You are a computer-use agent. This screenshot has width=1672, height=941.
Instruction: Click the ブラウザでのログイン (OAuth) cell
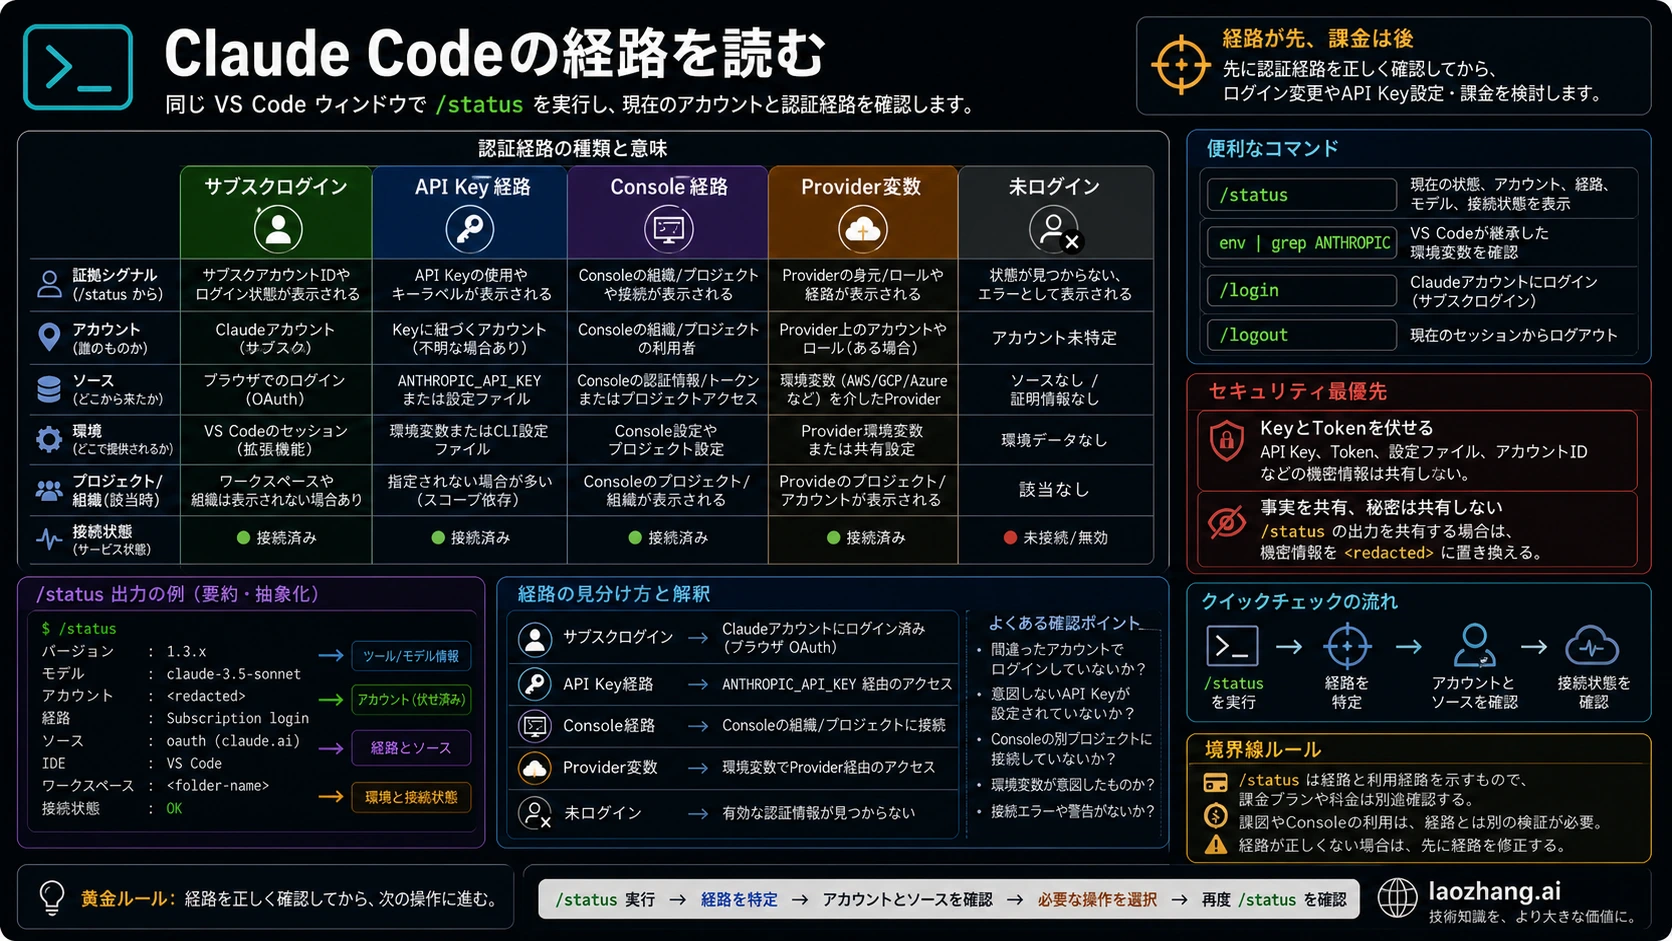coord(275,389)
